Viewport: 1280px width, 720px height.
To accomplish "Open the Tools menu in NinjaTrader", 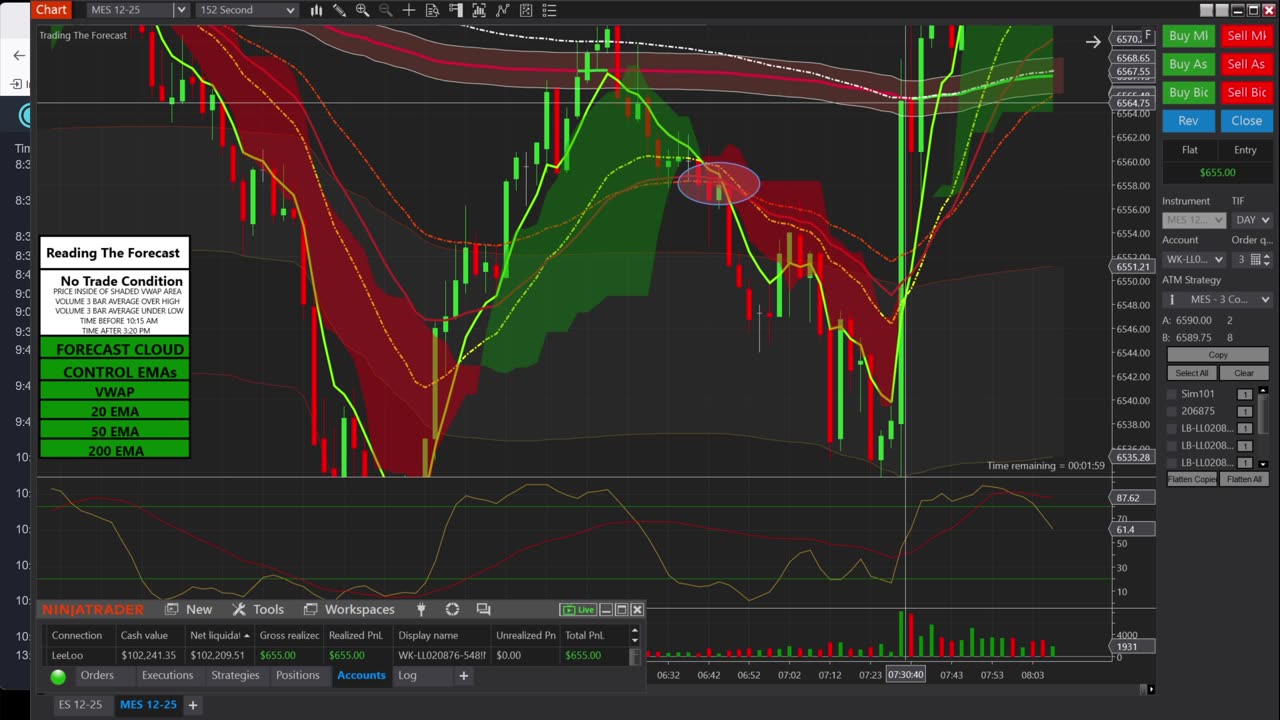I will (258, 609).
